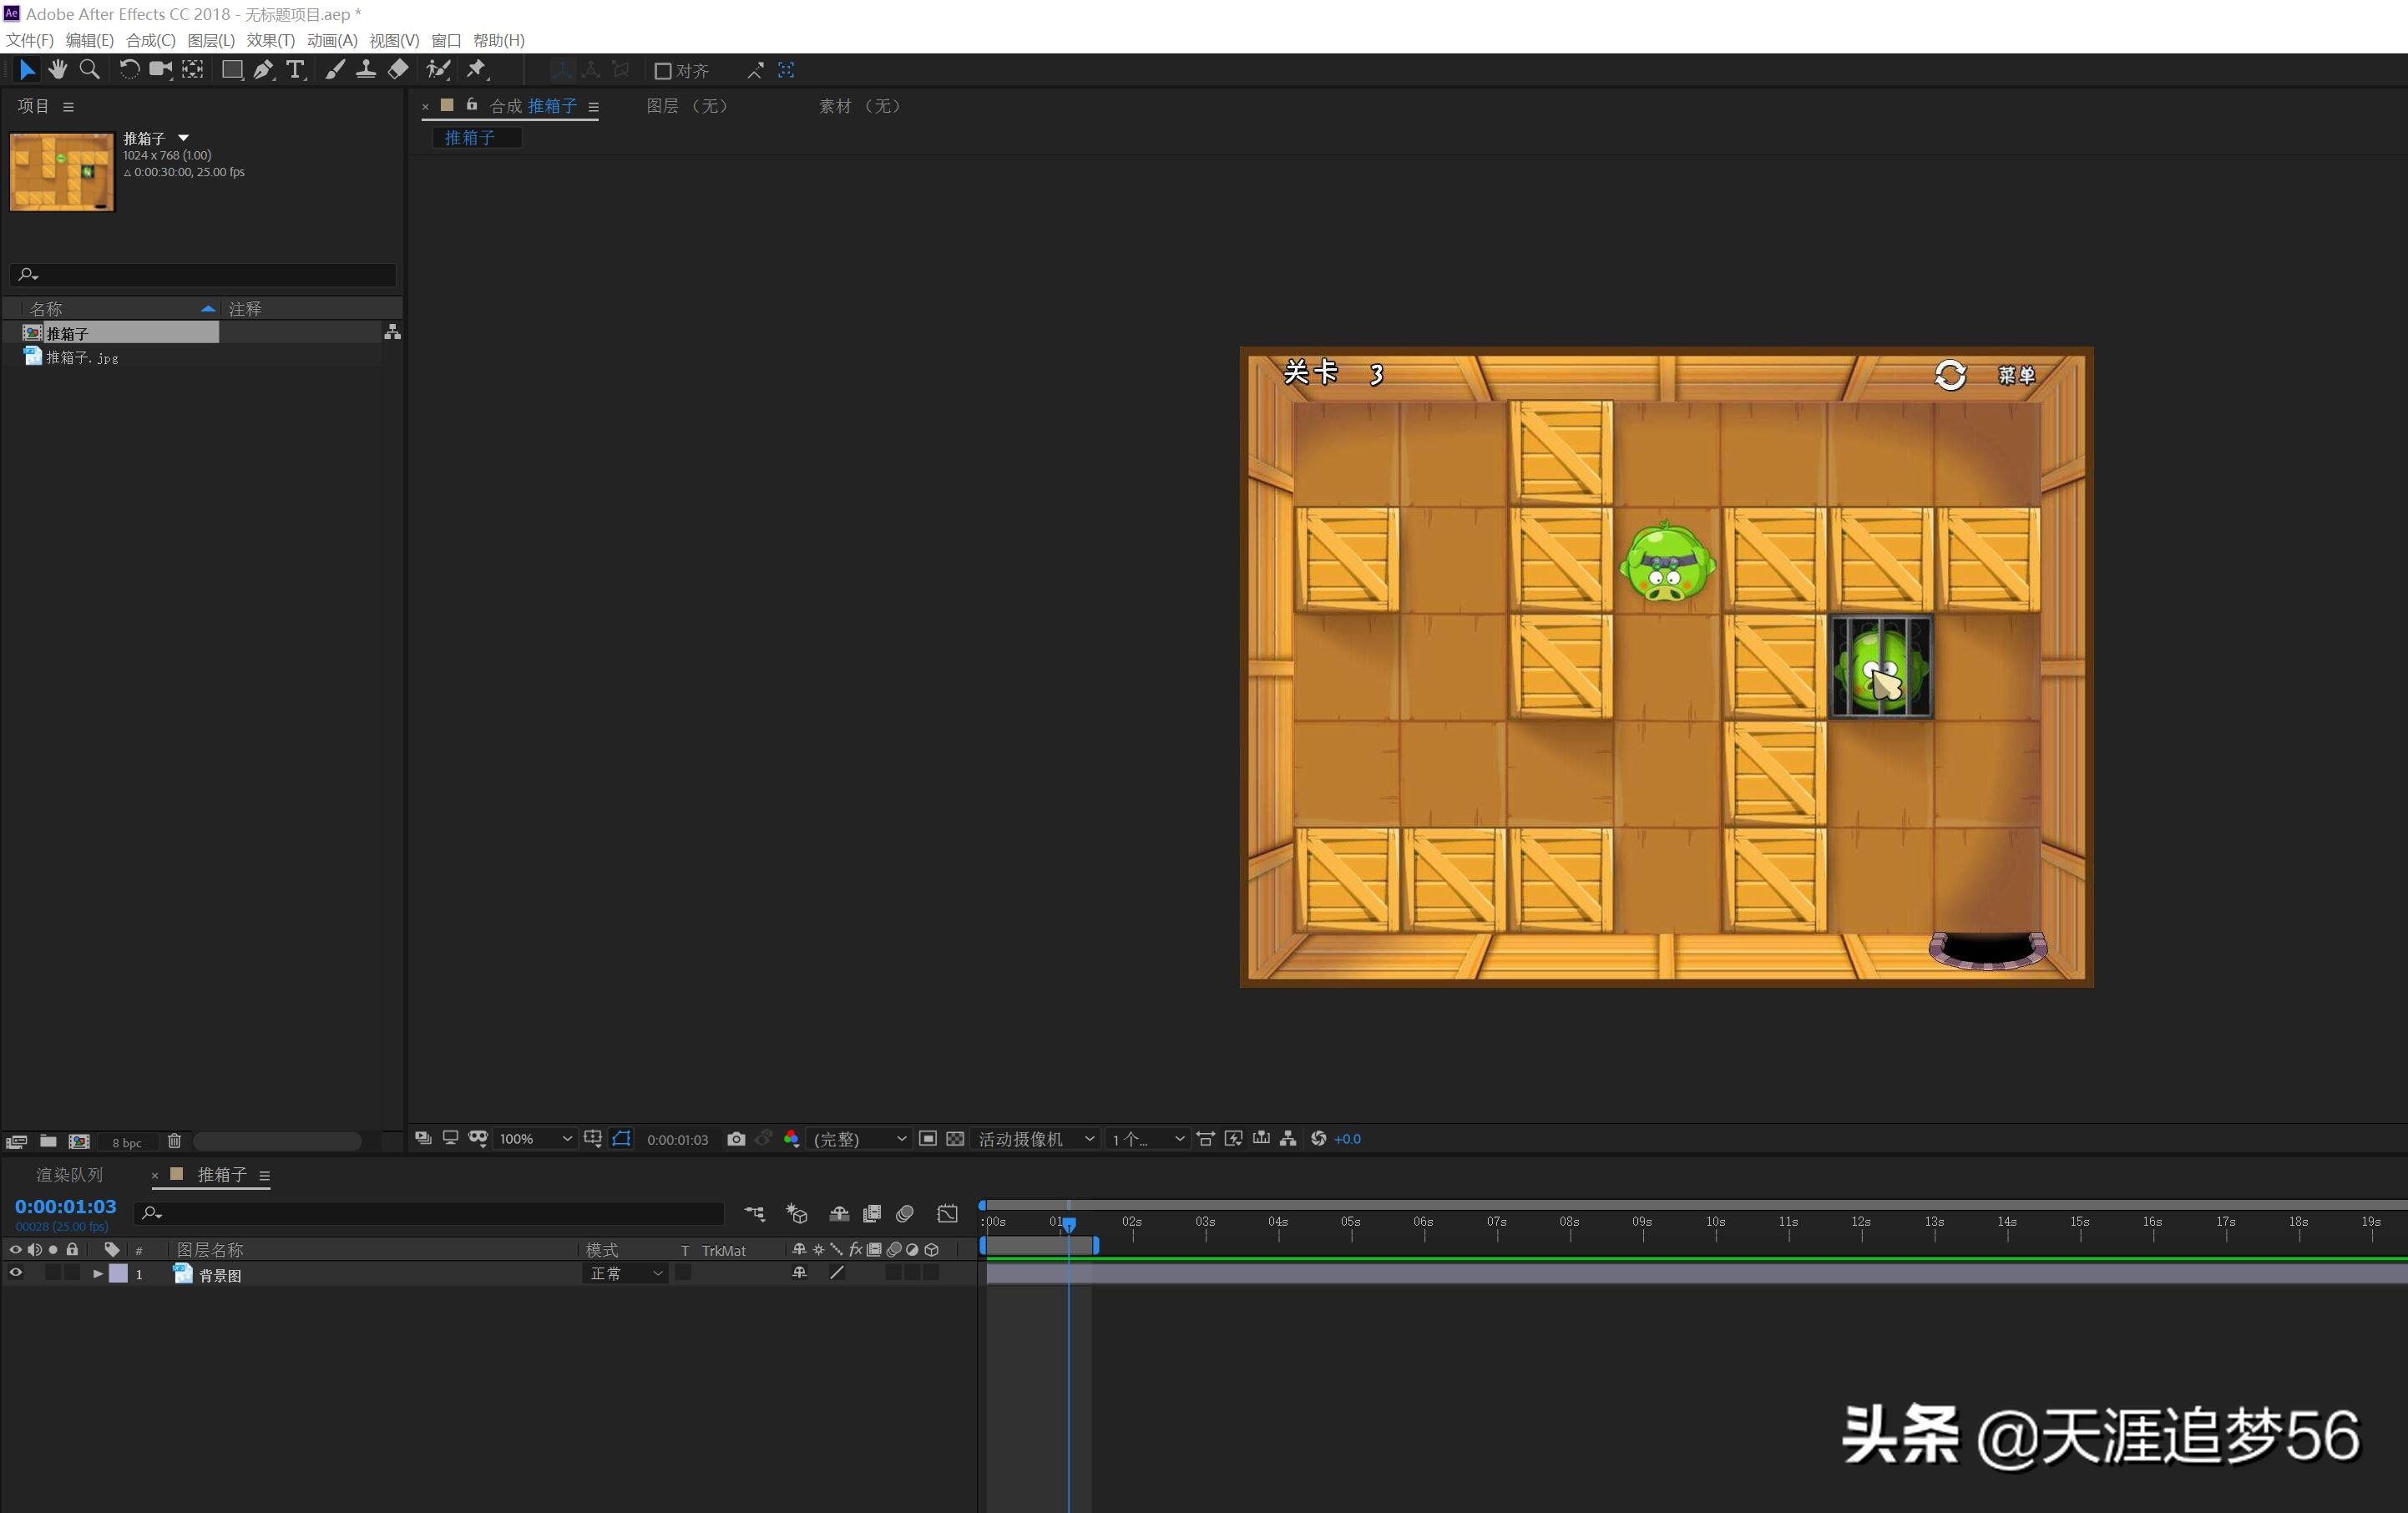
Task: Click the snapshot camera icon in viewer
Action: (x=736, y=1138)
